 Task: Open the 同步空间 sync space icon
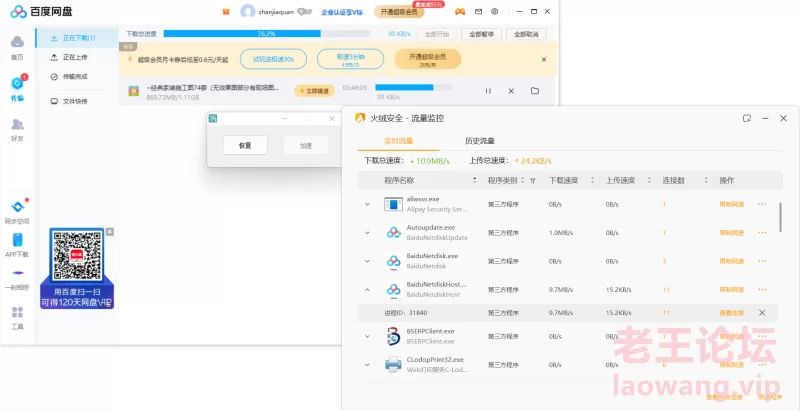17,207
